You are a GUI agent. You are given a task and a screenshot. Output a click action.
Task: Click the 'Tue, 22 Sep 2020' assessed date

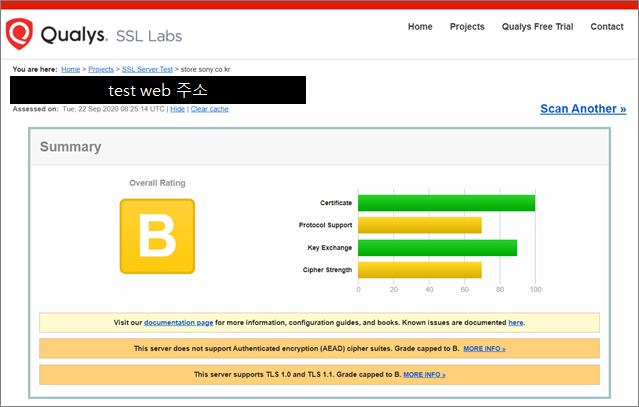click(x=90, y=109)
